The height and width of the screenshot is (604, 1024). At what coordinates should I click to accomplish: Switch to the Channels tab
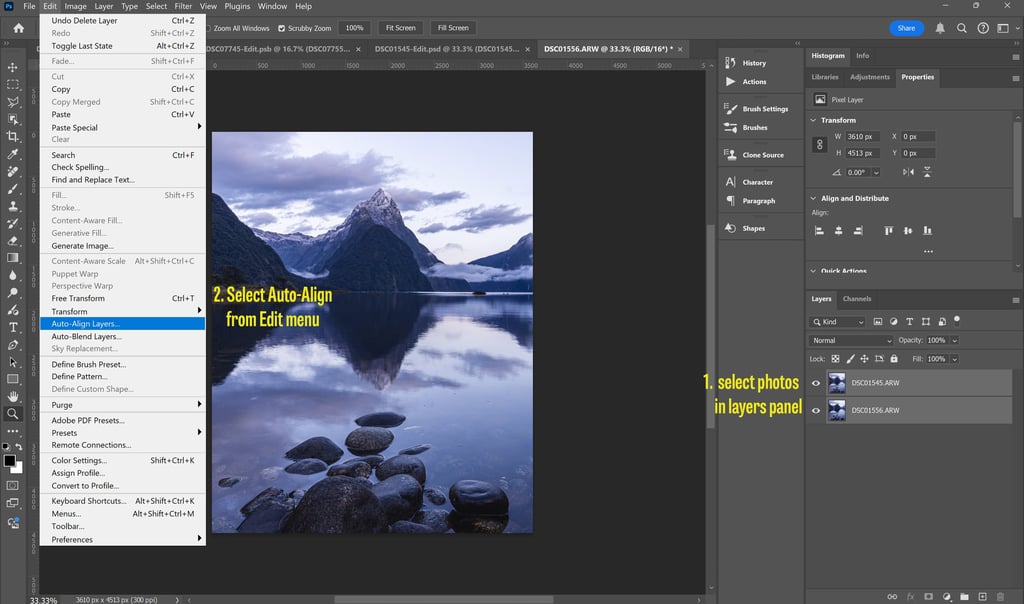pos(857,299)
